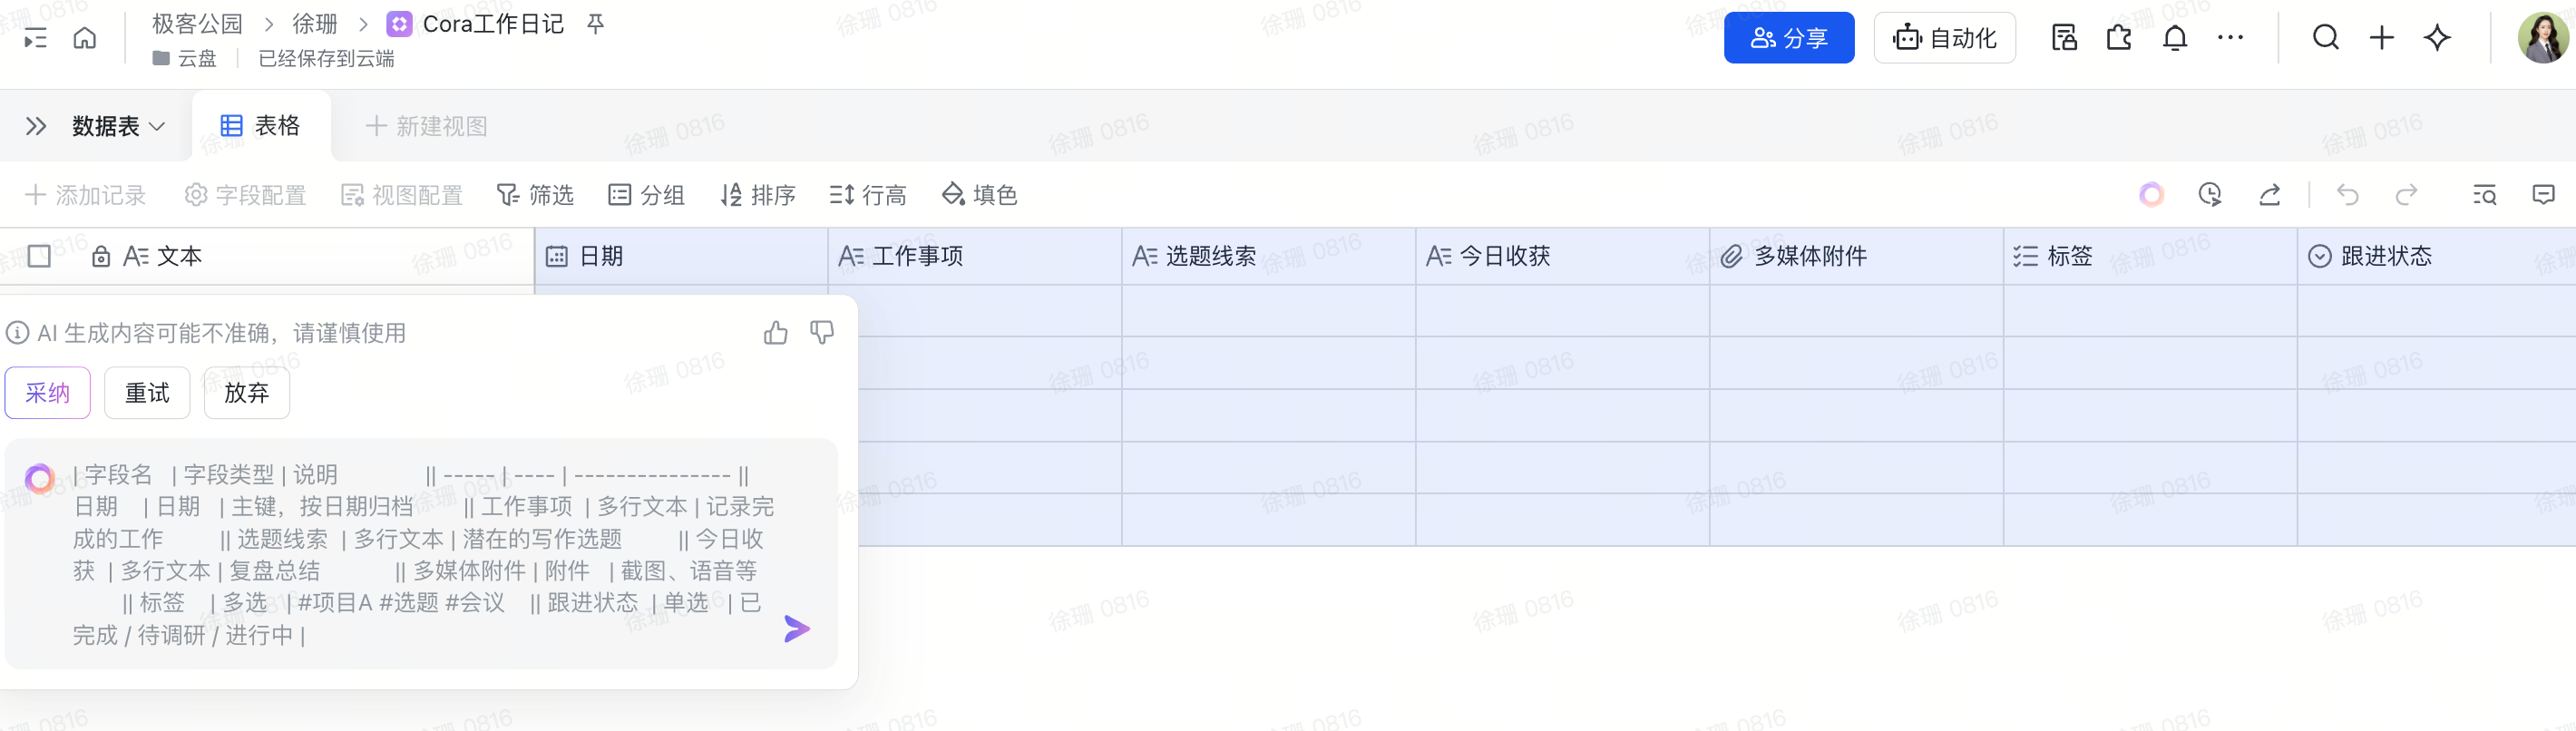Viewport: 2576px width, 731px height.
Task: Click the 采纳 button
Action: pyautogui.click(x=48, y=393)
